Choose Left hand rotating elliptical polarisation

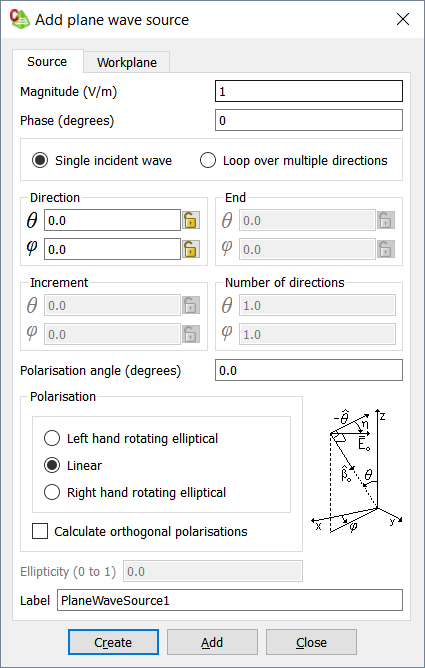(131, 438)
